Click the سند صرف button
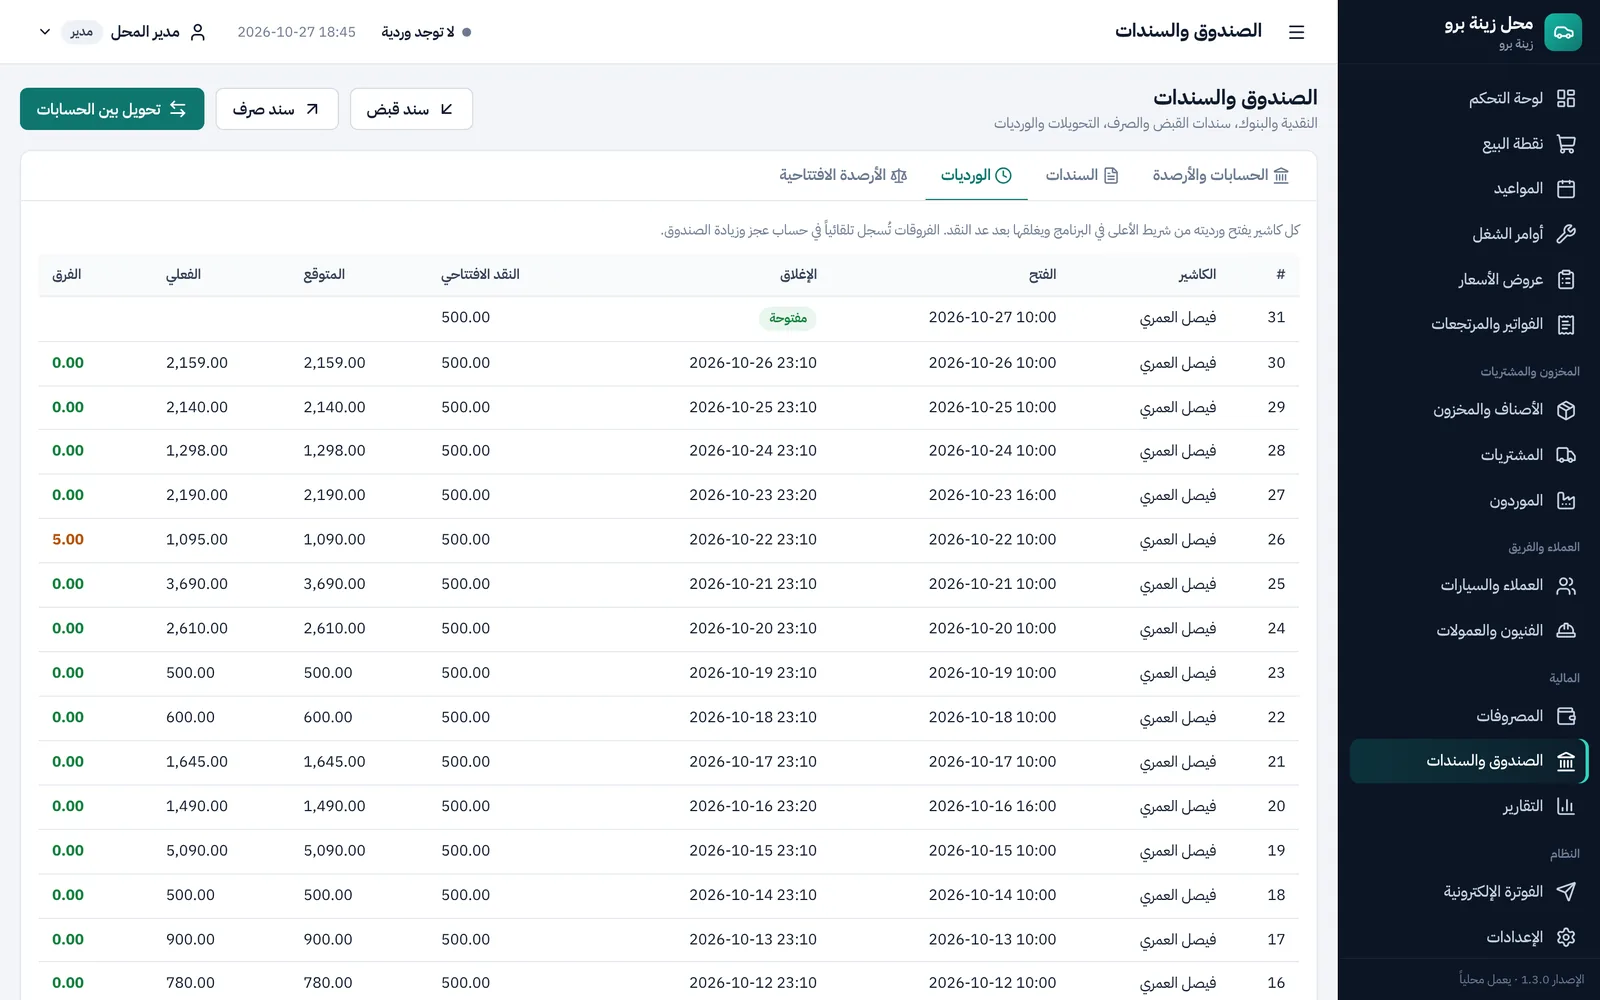Viewport: 1600px width, 1000px height. tap(277, 109)
